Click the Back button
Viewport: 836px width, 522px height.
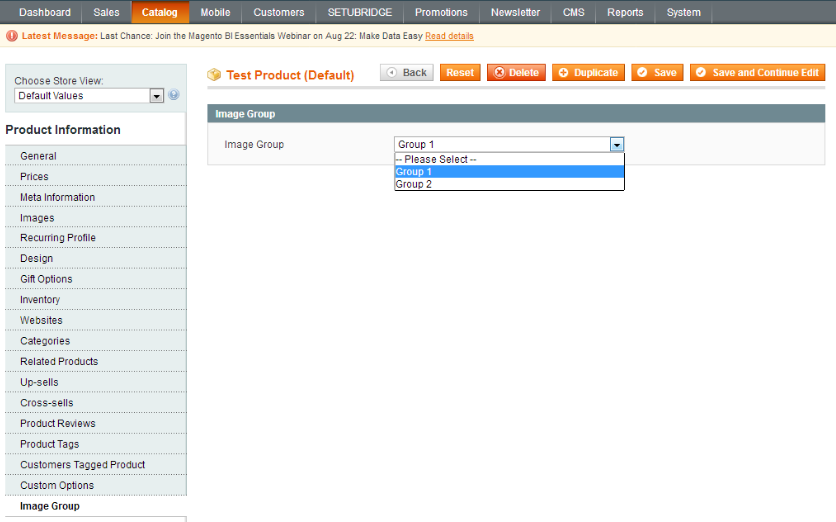click(406, 73)
